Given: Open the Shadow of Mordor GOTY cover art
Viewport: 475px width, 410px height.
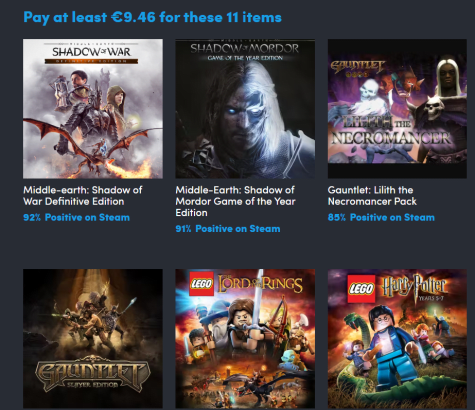Looking at the screenshot, I should click(x=245, y=109).
